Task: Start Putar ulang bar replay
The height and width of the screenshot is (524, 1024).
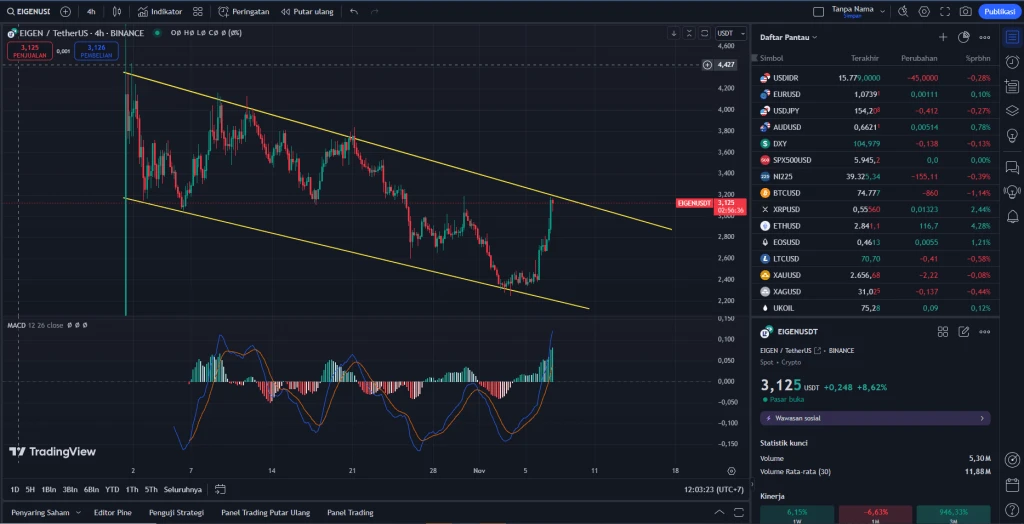Action: coord(307,12)
